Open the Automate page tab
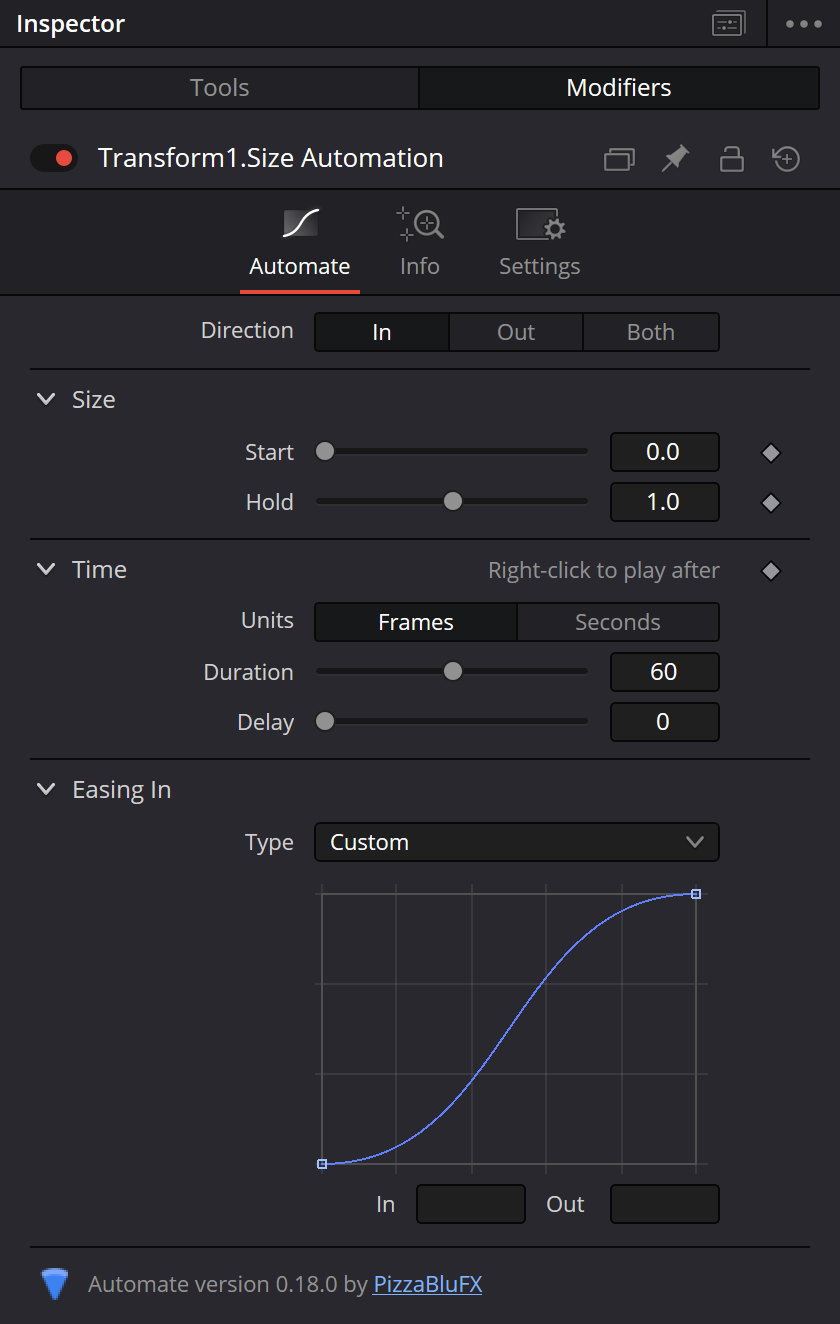Image resolution: width=840 pixels, height=1324 pixels. (300, 243)
